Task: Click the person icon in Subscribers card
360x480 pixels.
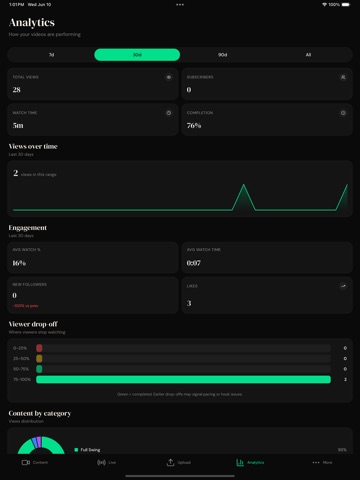Action: pyautogui.click(x=343, y=77)
